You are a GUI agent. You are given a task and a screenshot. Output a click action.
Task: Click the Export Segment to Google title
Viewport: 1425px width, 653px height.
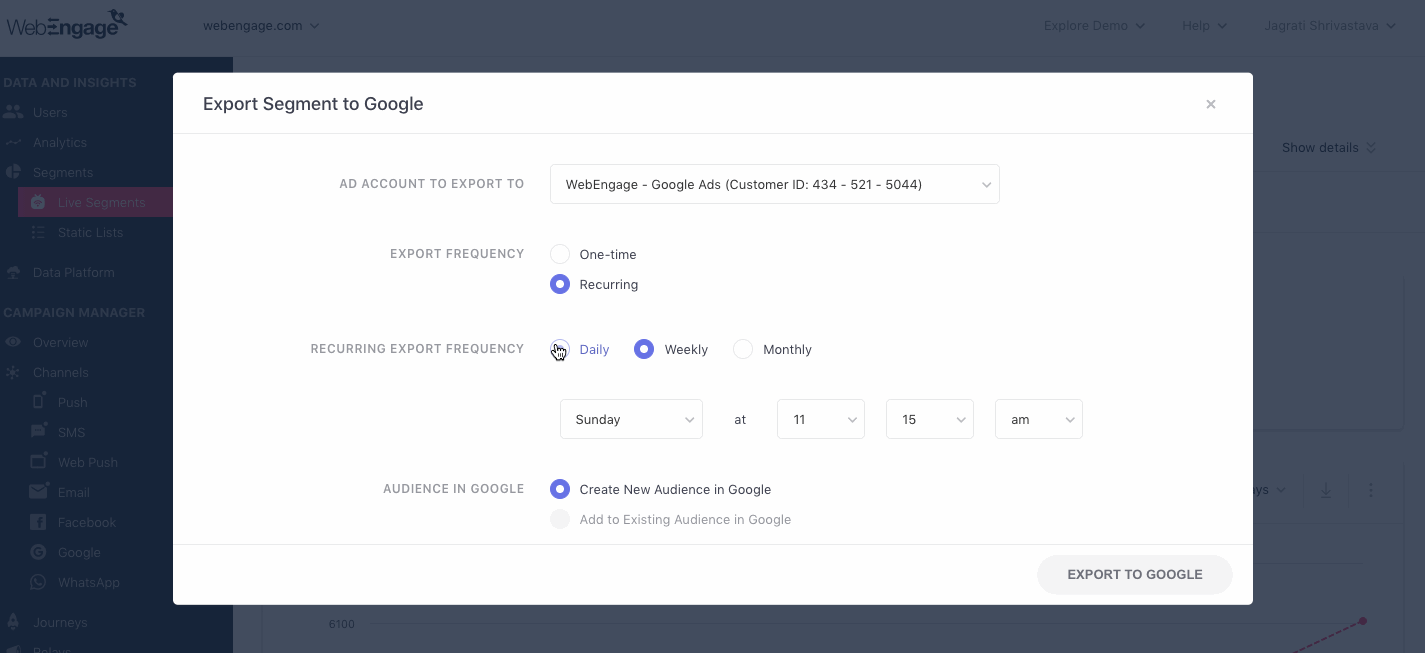[x=313, y=104]
